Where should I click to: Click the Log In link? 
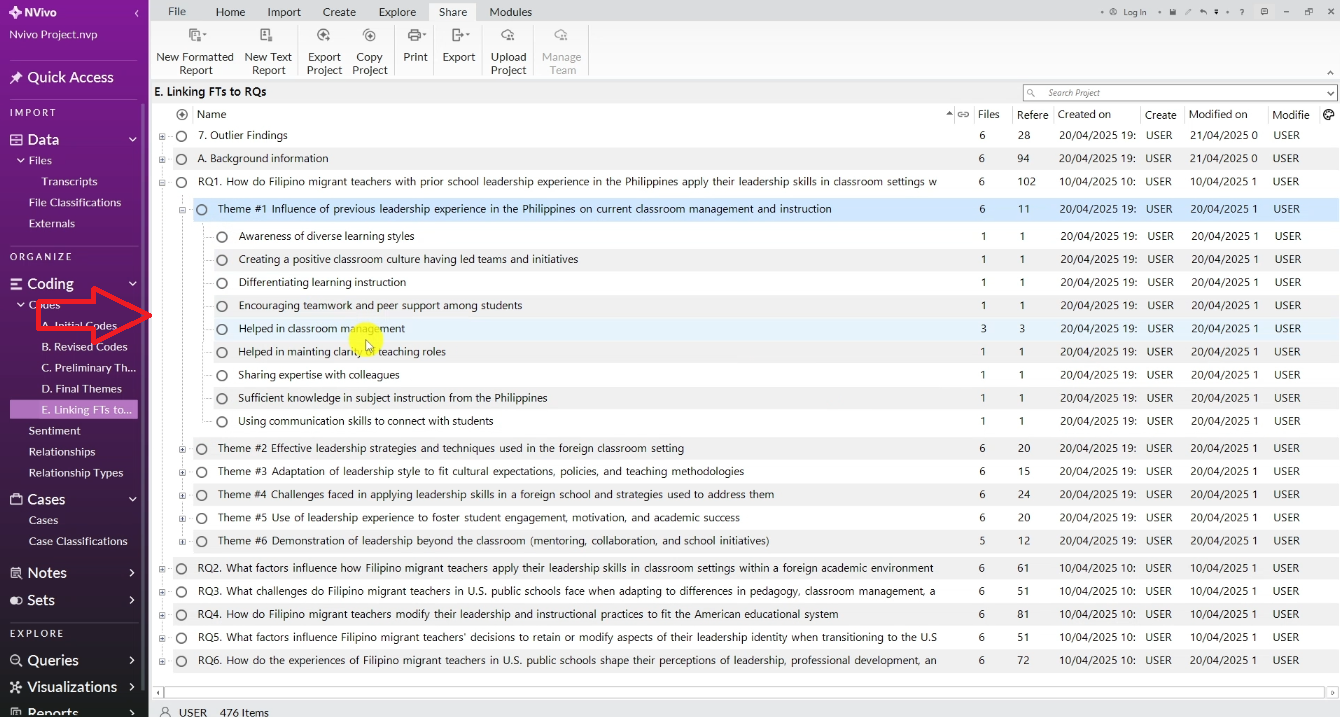pos(1135,12)
